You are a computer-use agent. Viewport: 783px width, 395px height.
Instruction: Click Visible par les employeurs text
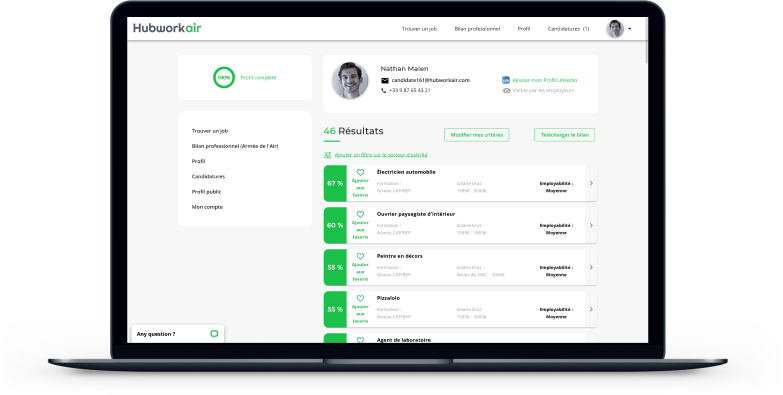[x=543, y=90]
